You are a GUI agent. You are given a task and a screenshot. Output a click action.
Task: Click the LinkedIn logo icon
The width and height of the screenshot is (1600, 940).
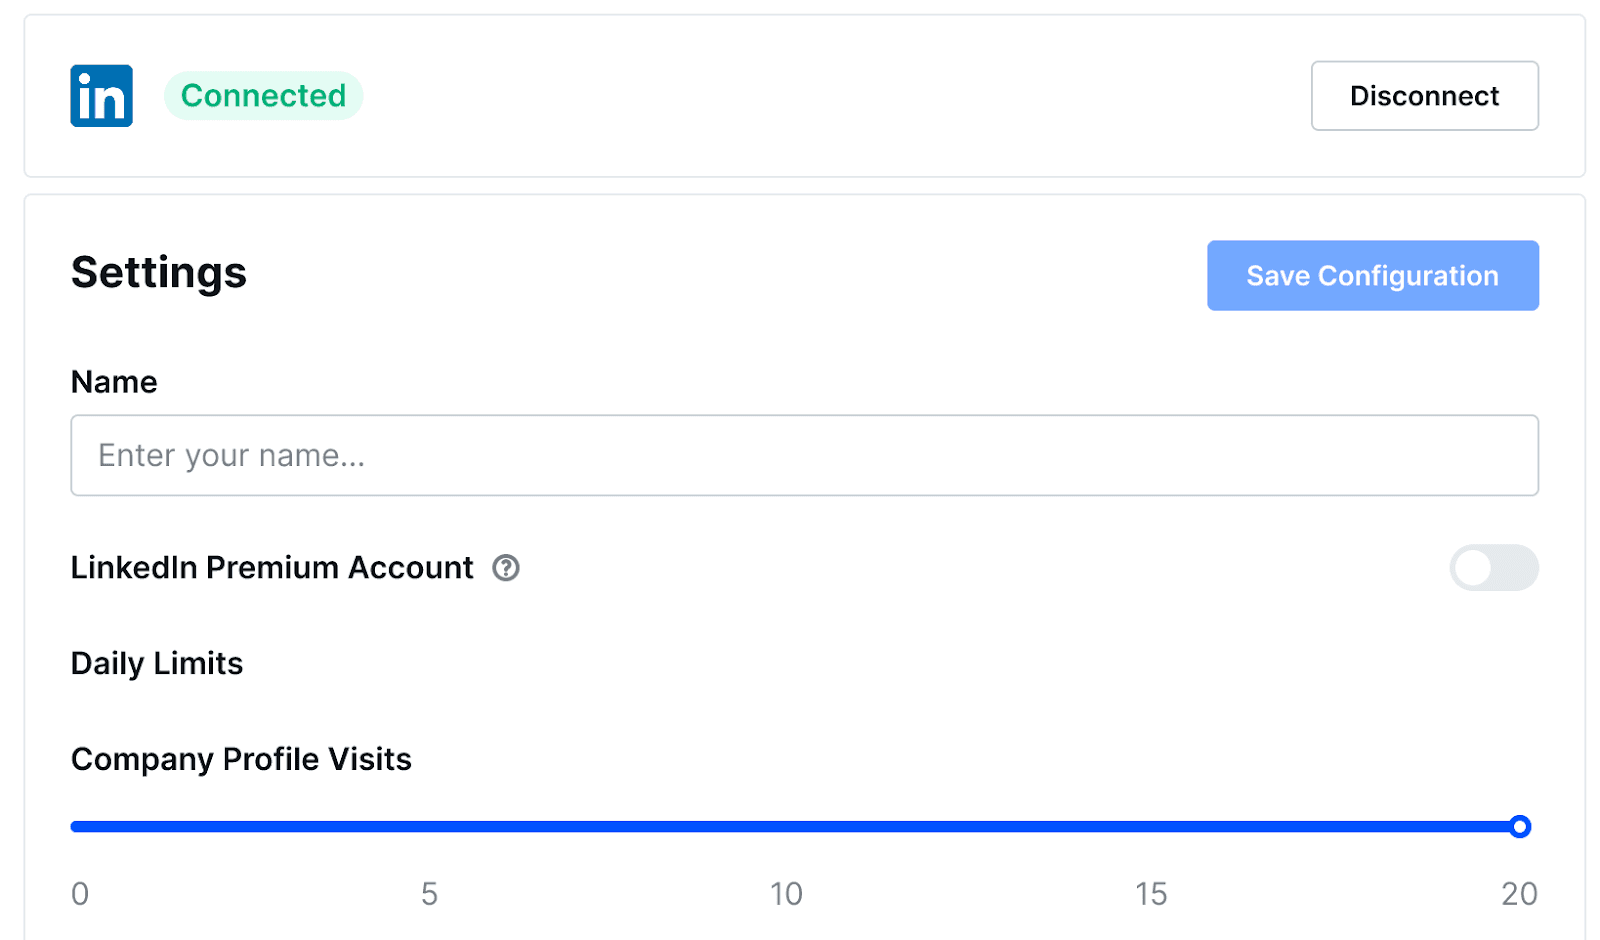click(101, 96)
